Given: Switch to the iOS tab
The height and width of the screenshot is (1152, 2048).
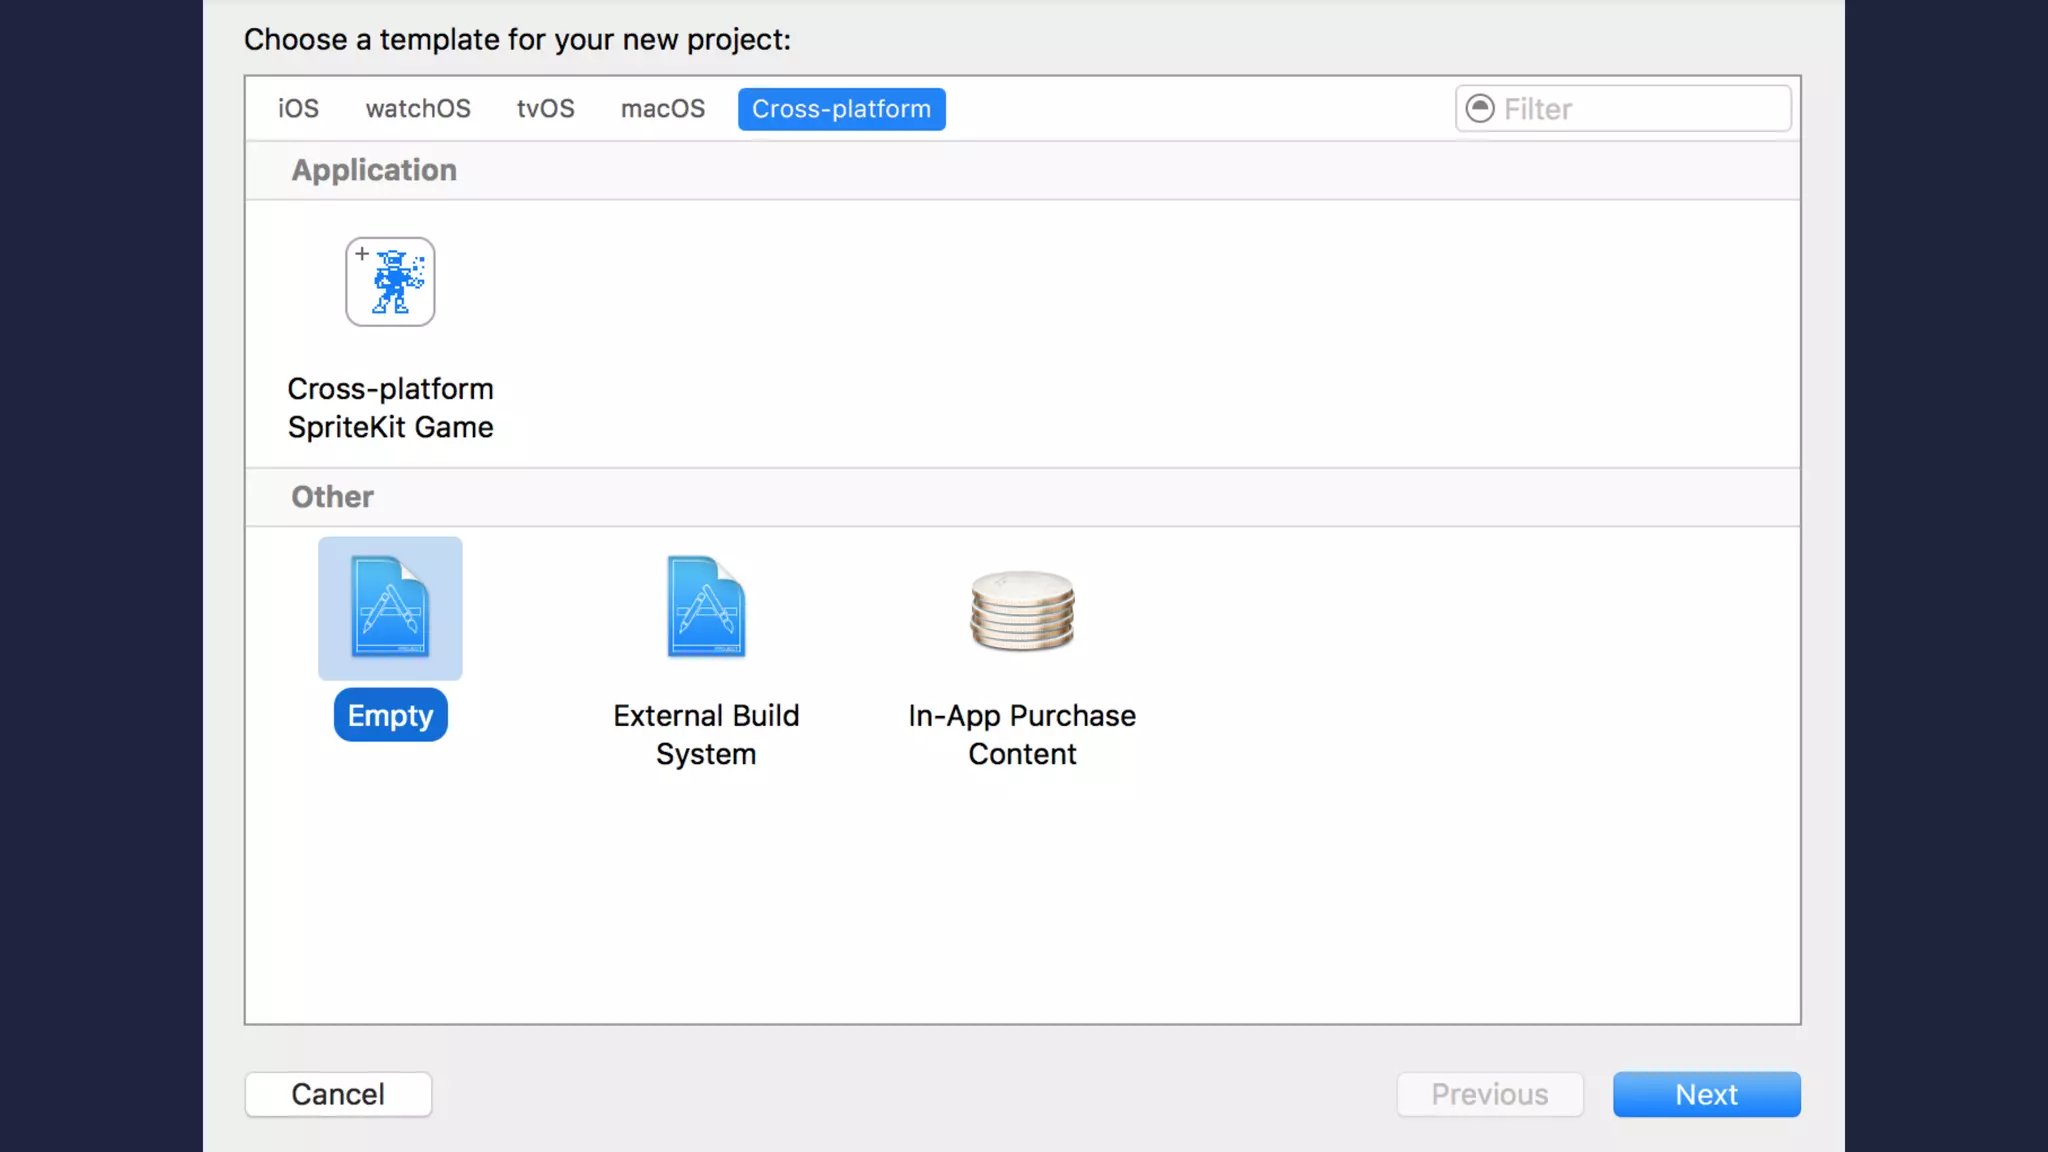Looking at the screenshot, I should [x=298, y=108].
